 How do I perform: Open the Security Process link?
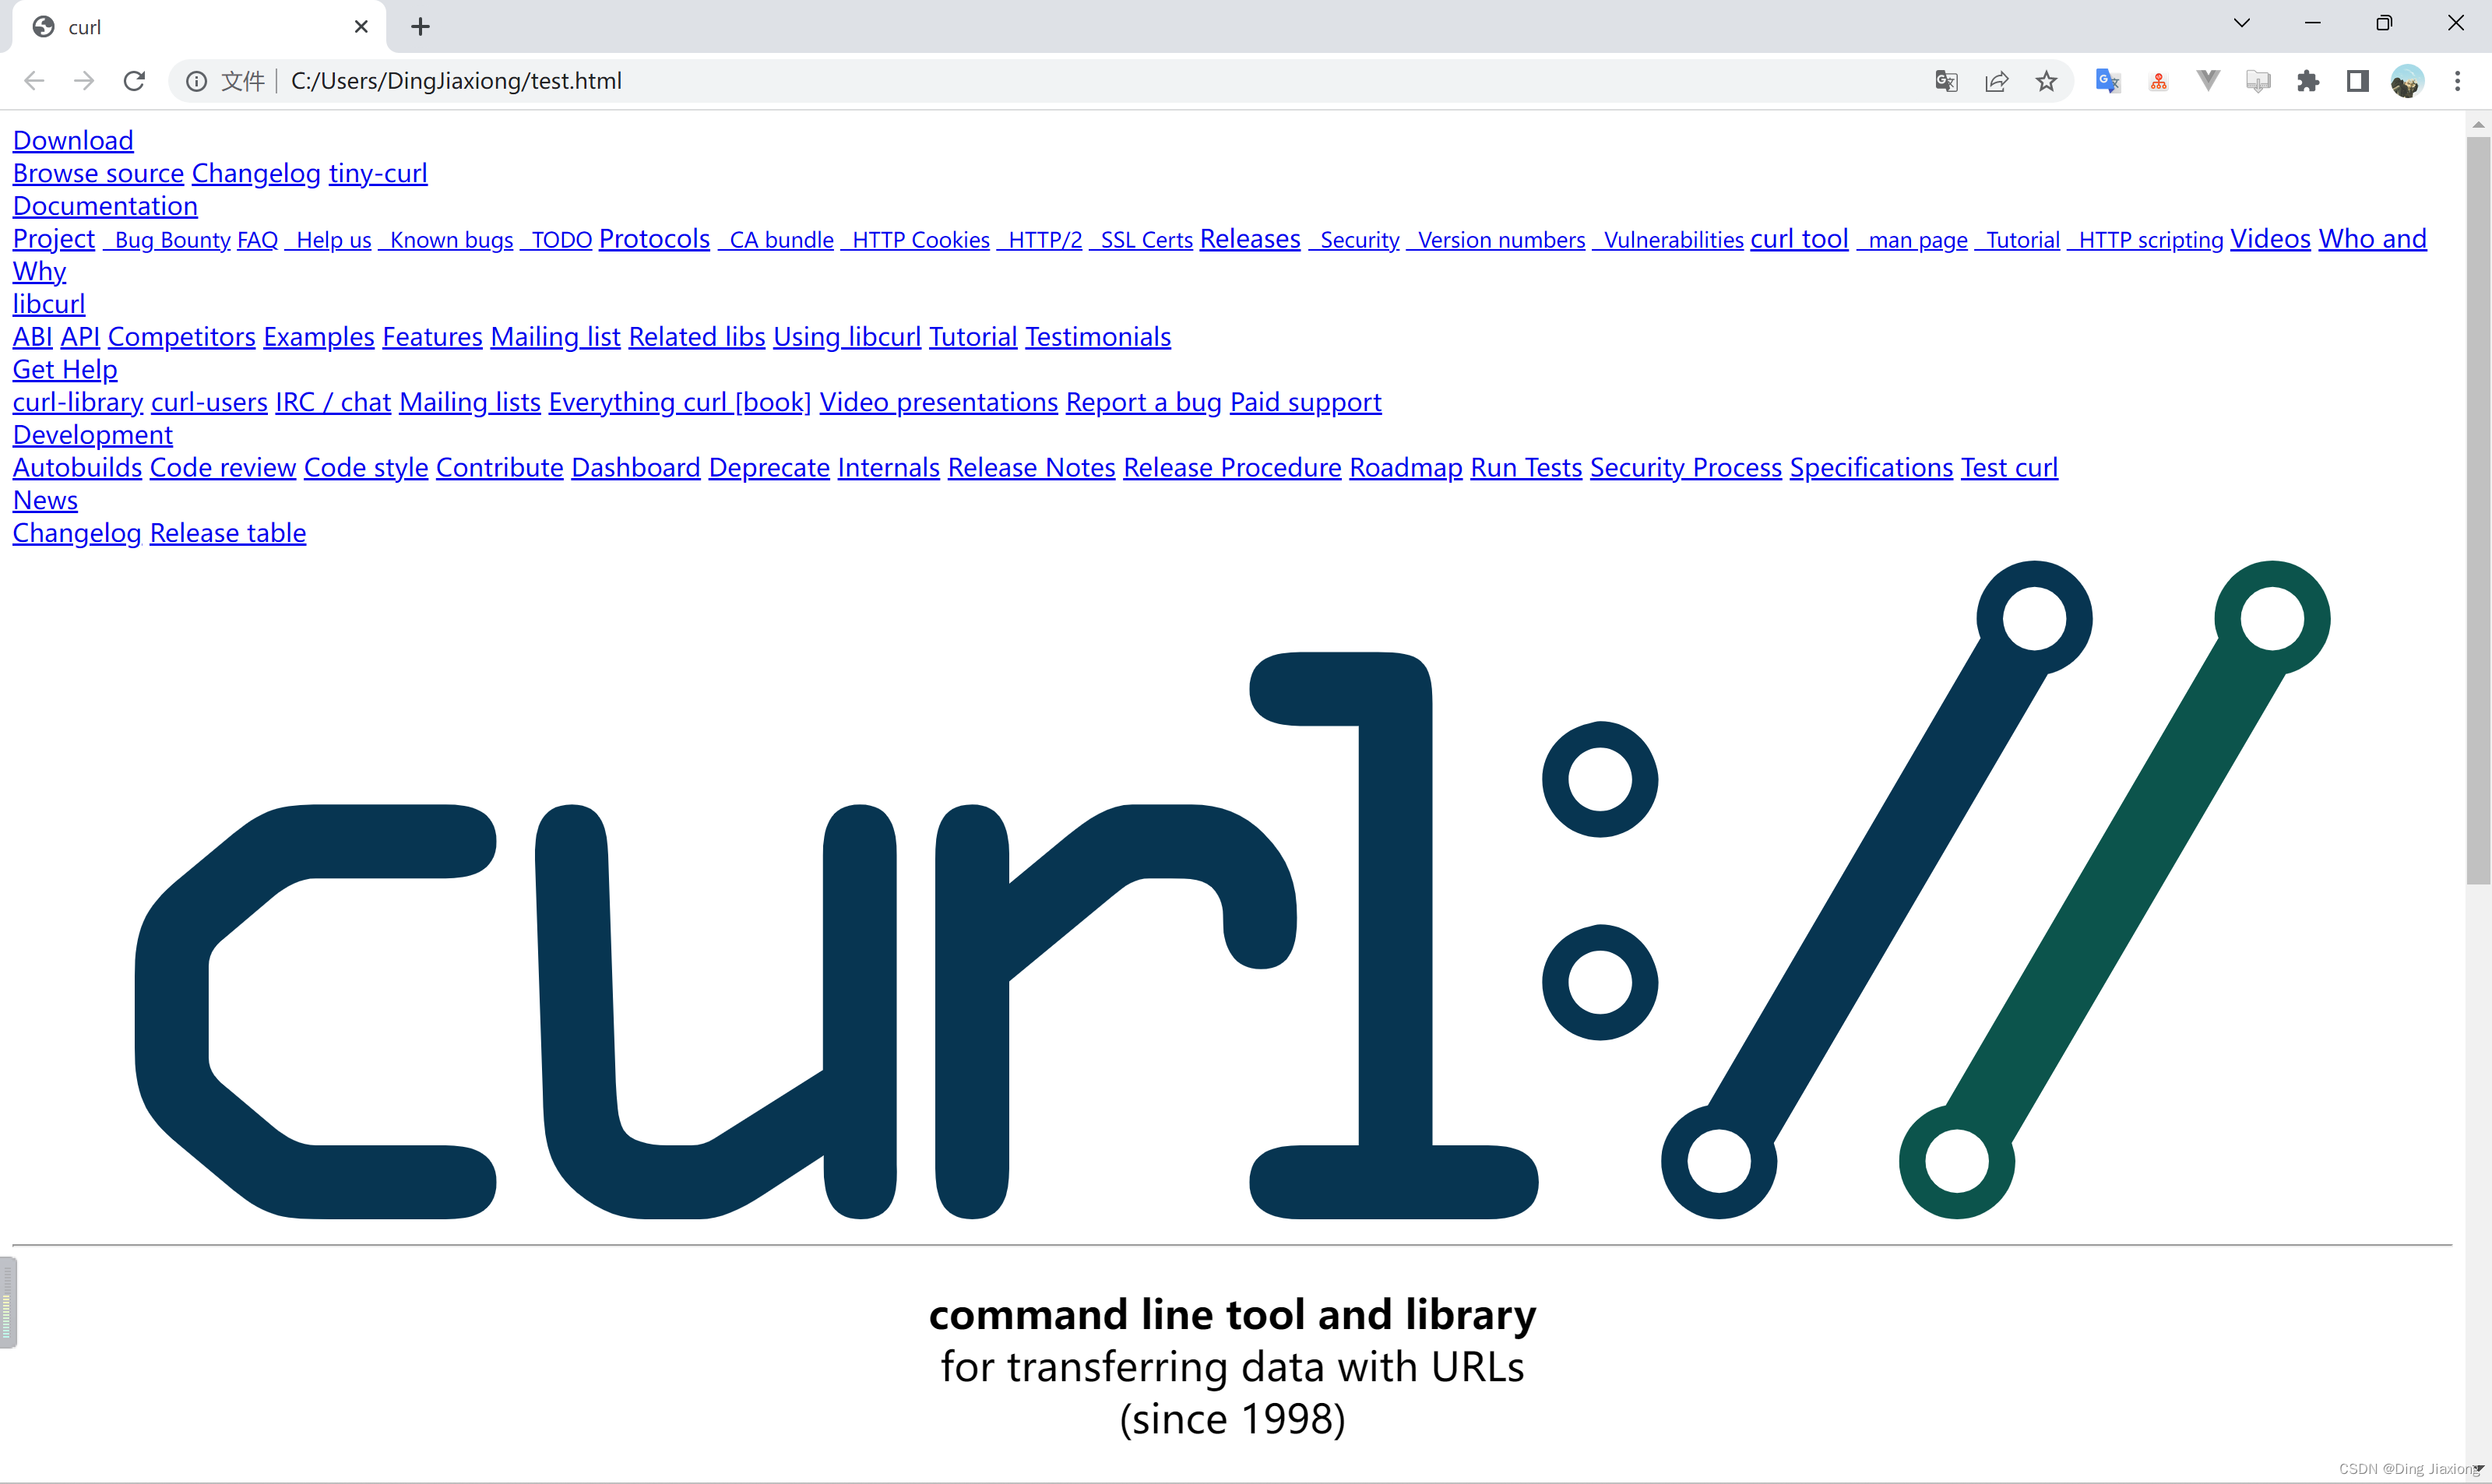1686,468
